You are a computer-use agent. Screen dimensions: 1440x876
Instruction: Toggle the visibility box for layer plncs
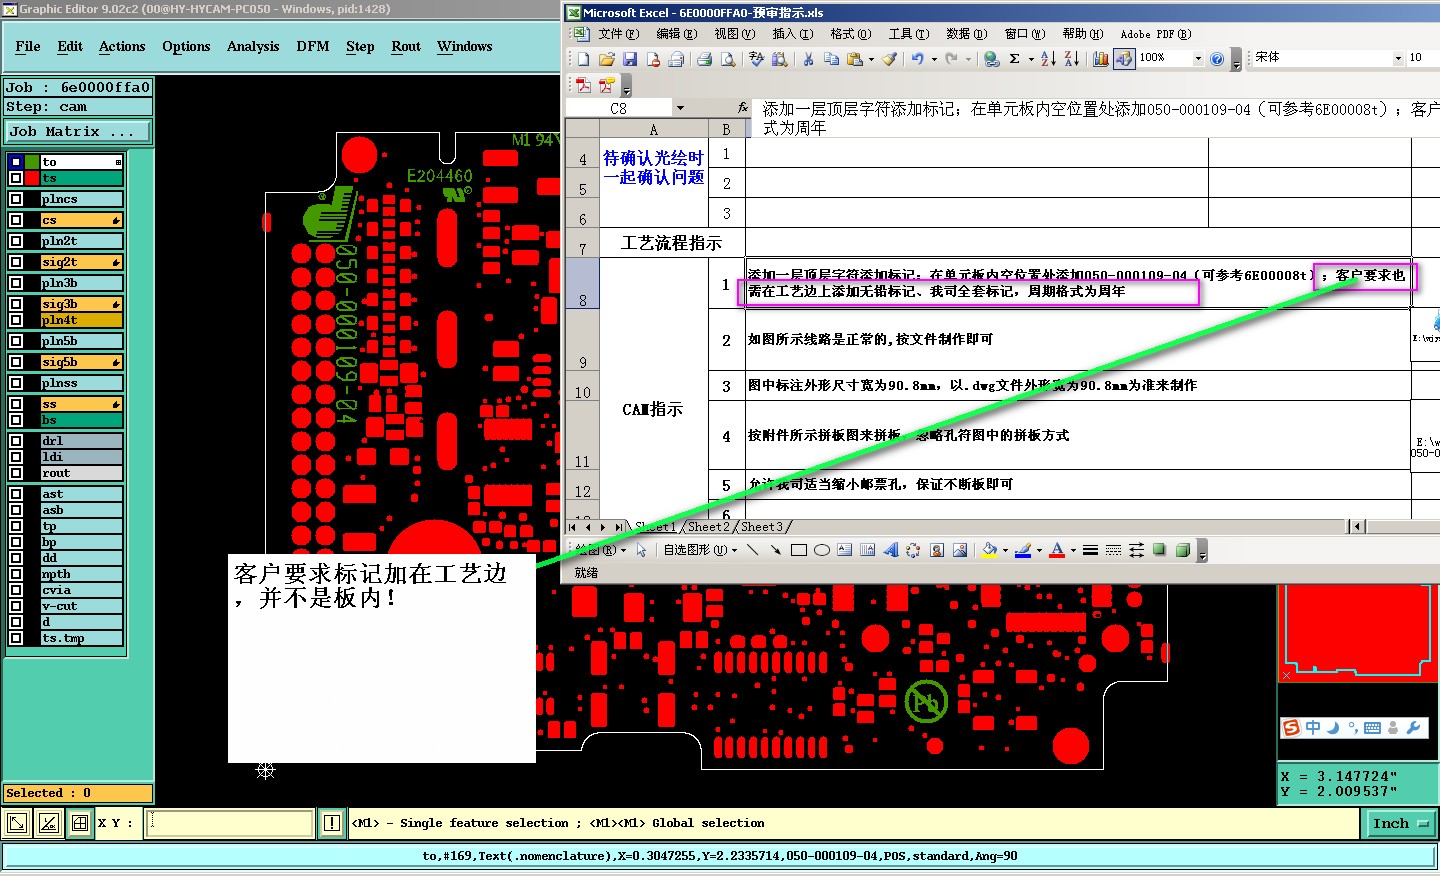[16, 199]
